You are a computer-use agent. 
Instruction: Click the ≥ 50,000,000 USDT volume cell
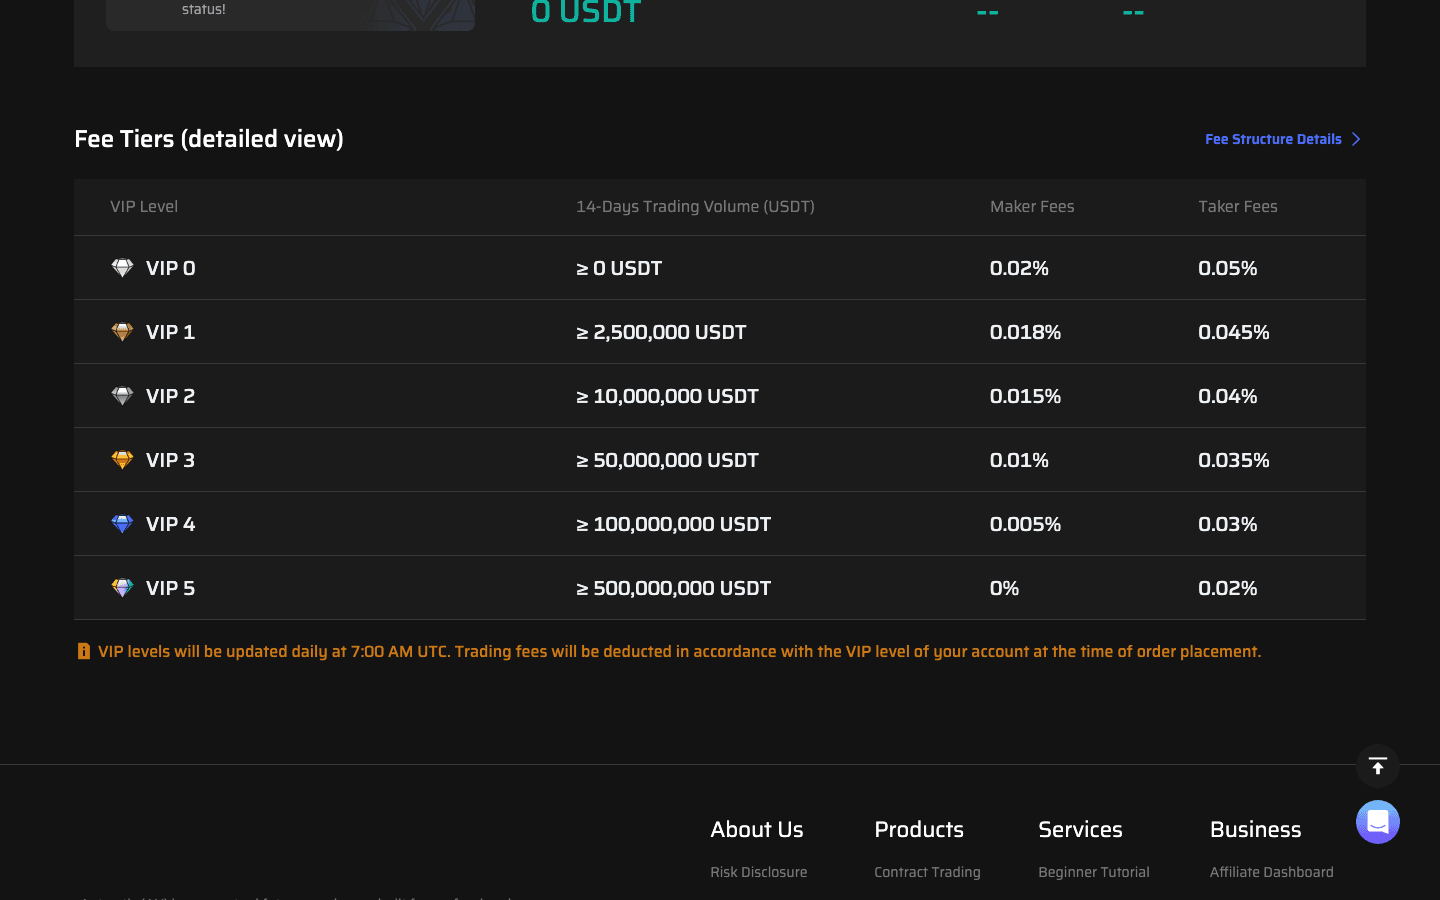point(667,460)
